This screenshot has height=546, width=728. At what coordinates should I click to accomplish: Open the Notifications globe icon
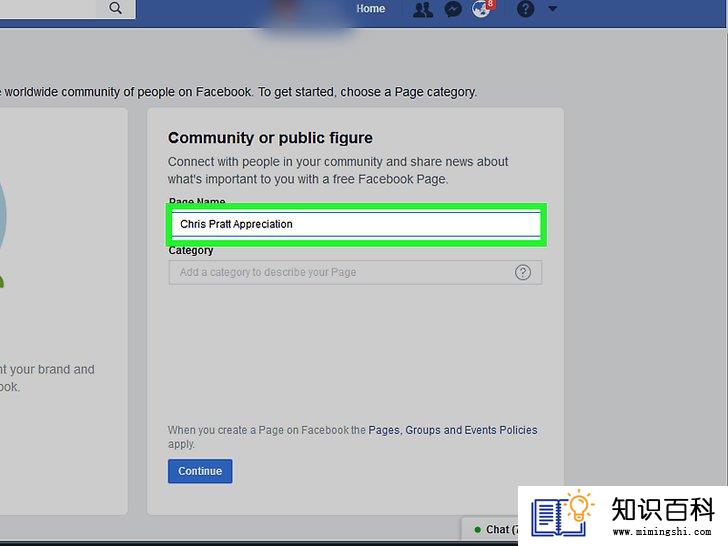(483, 9)
